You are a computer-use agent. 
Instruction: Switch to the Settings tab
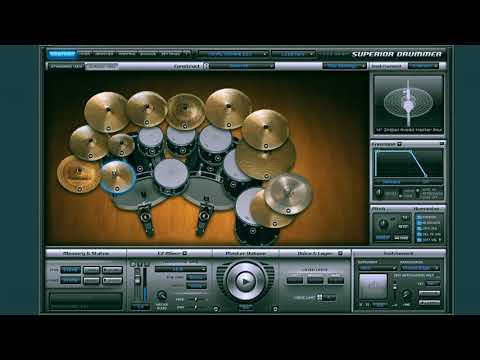tap(170, 54)
